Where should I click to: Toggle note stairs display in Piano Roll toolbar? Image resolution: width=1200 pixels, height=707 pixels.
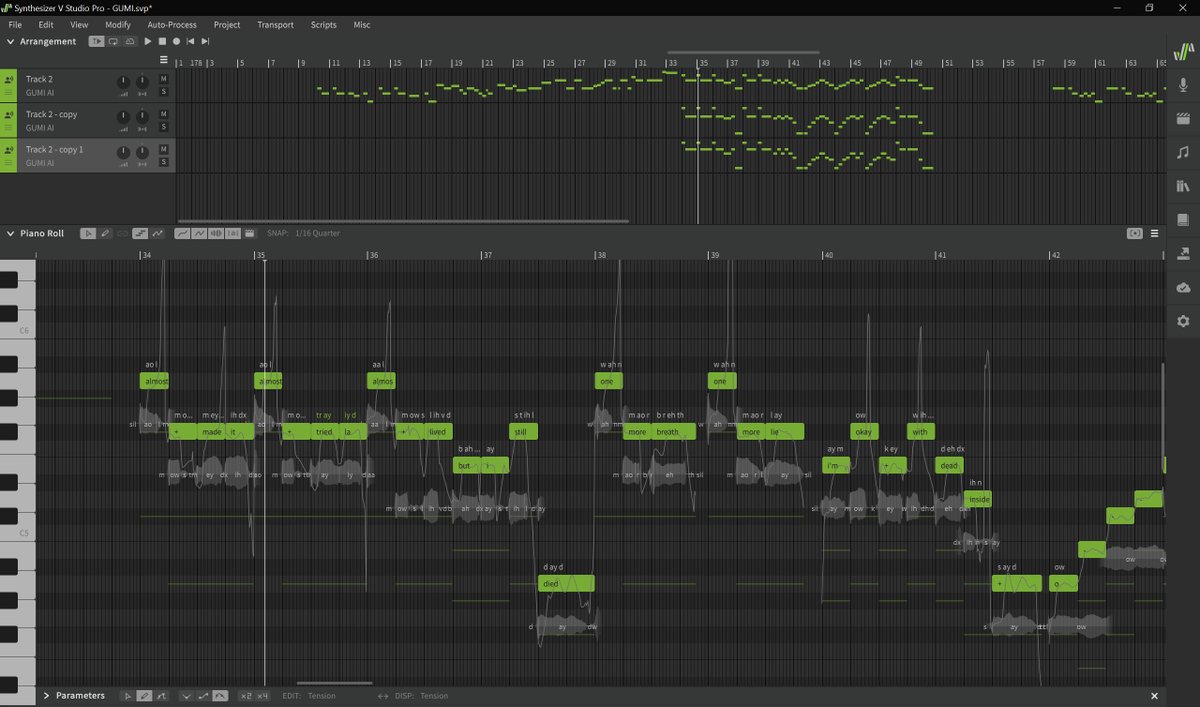pyautogui.click(x=140, y=233)
